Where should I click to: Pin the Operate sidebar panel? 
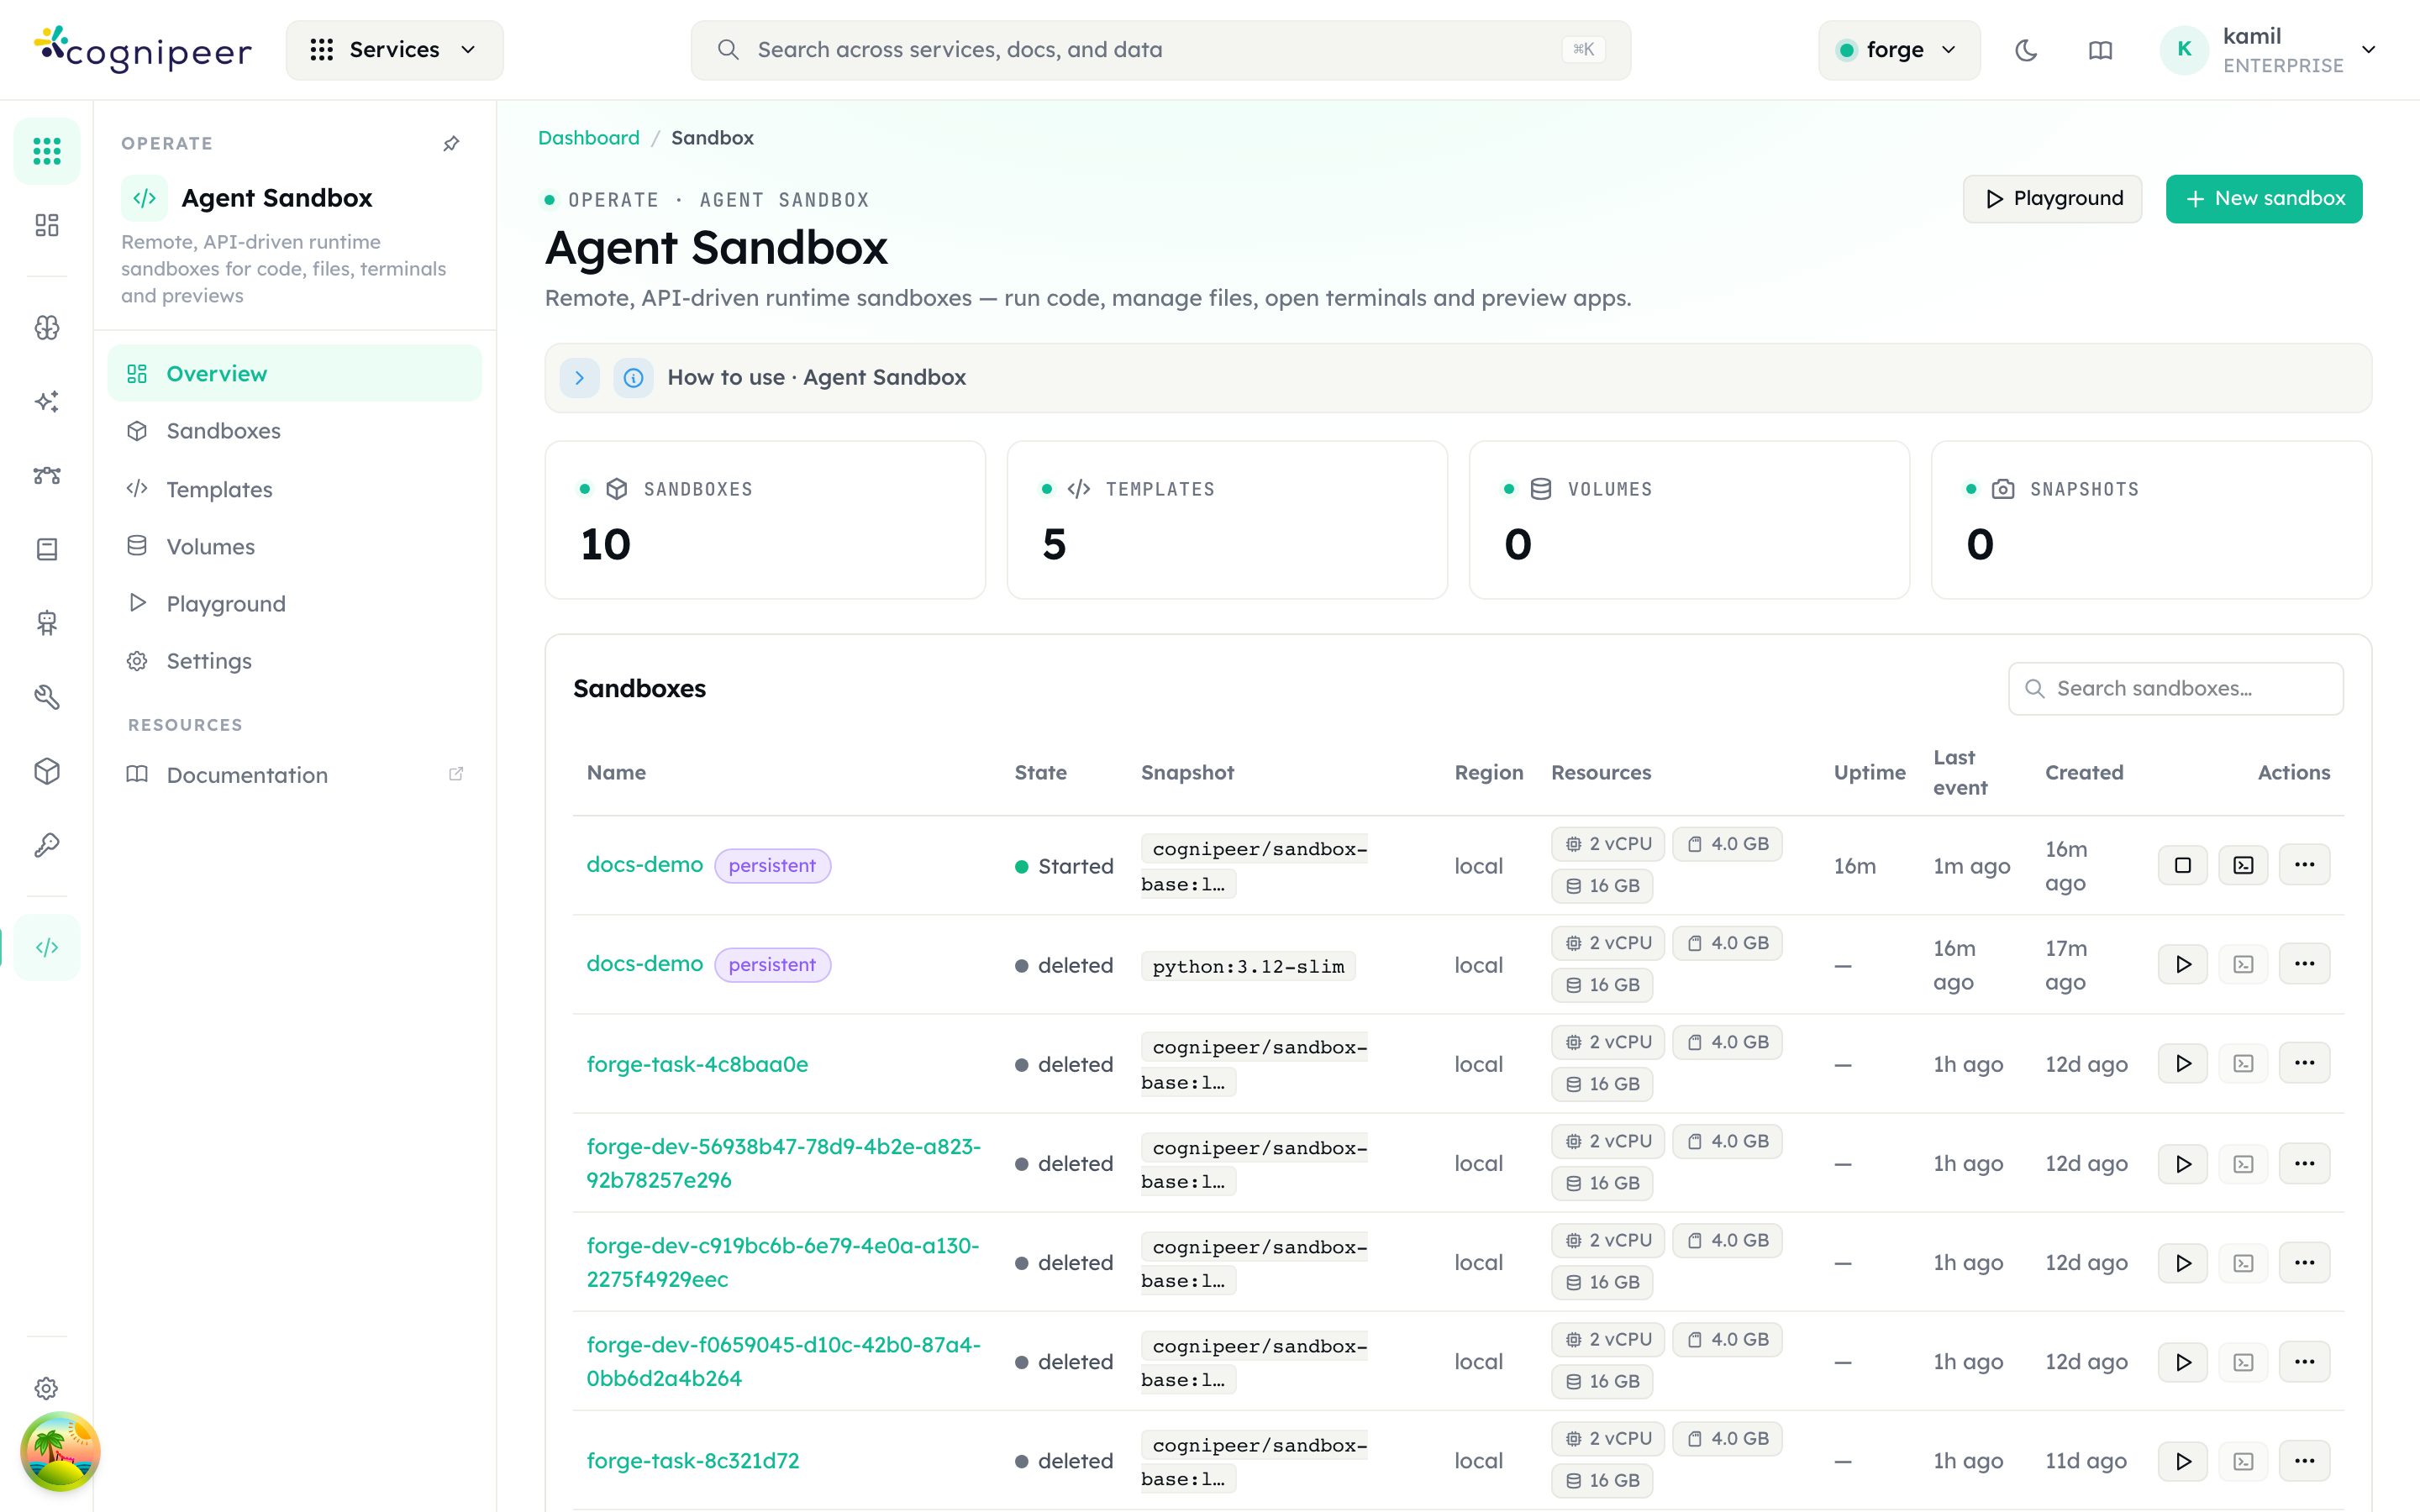pos(451,144)
